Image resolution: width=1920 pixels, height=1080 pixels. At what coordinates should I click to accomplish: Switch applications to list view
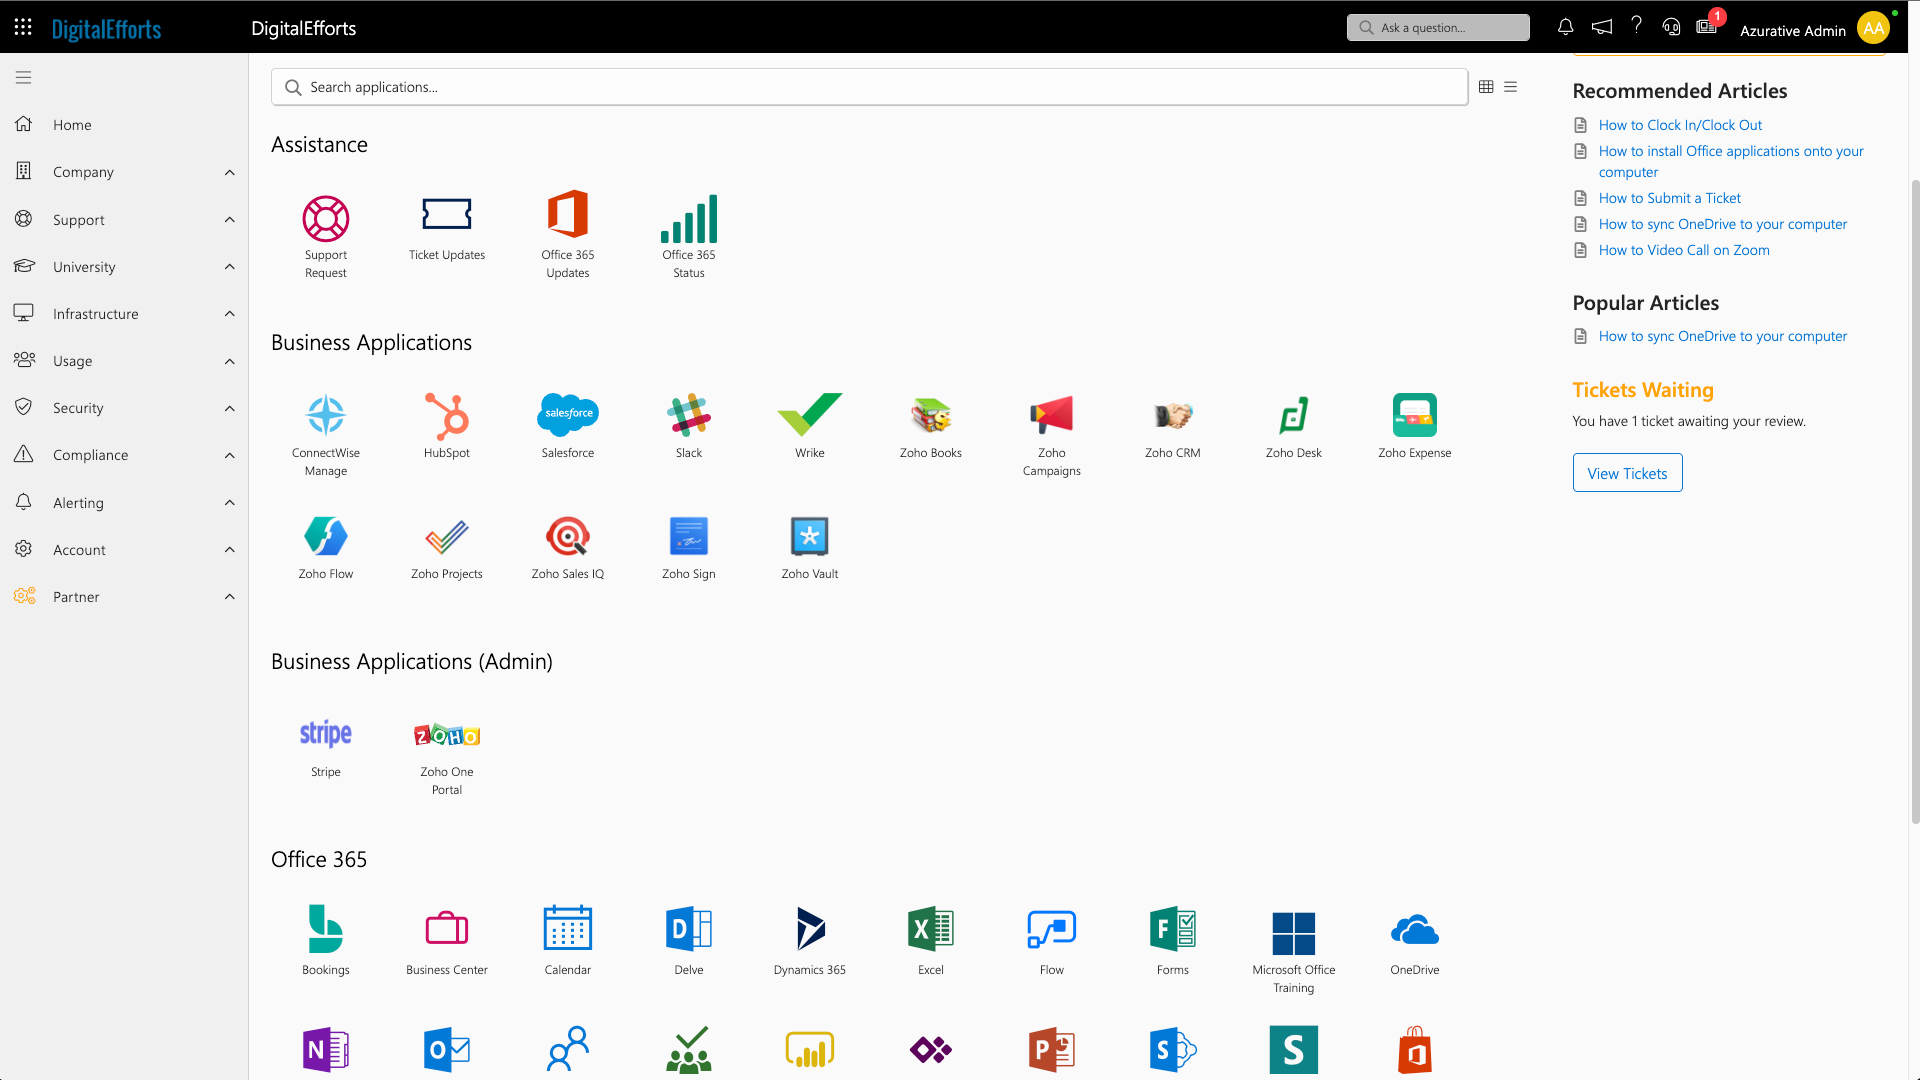[1511, 87]
